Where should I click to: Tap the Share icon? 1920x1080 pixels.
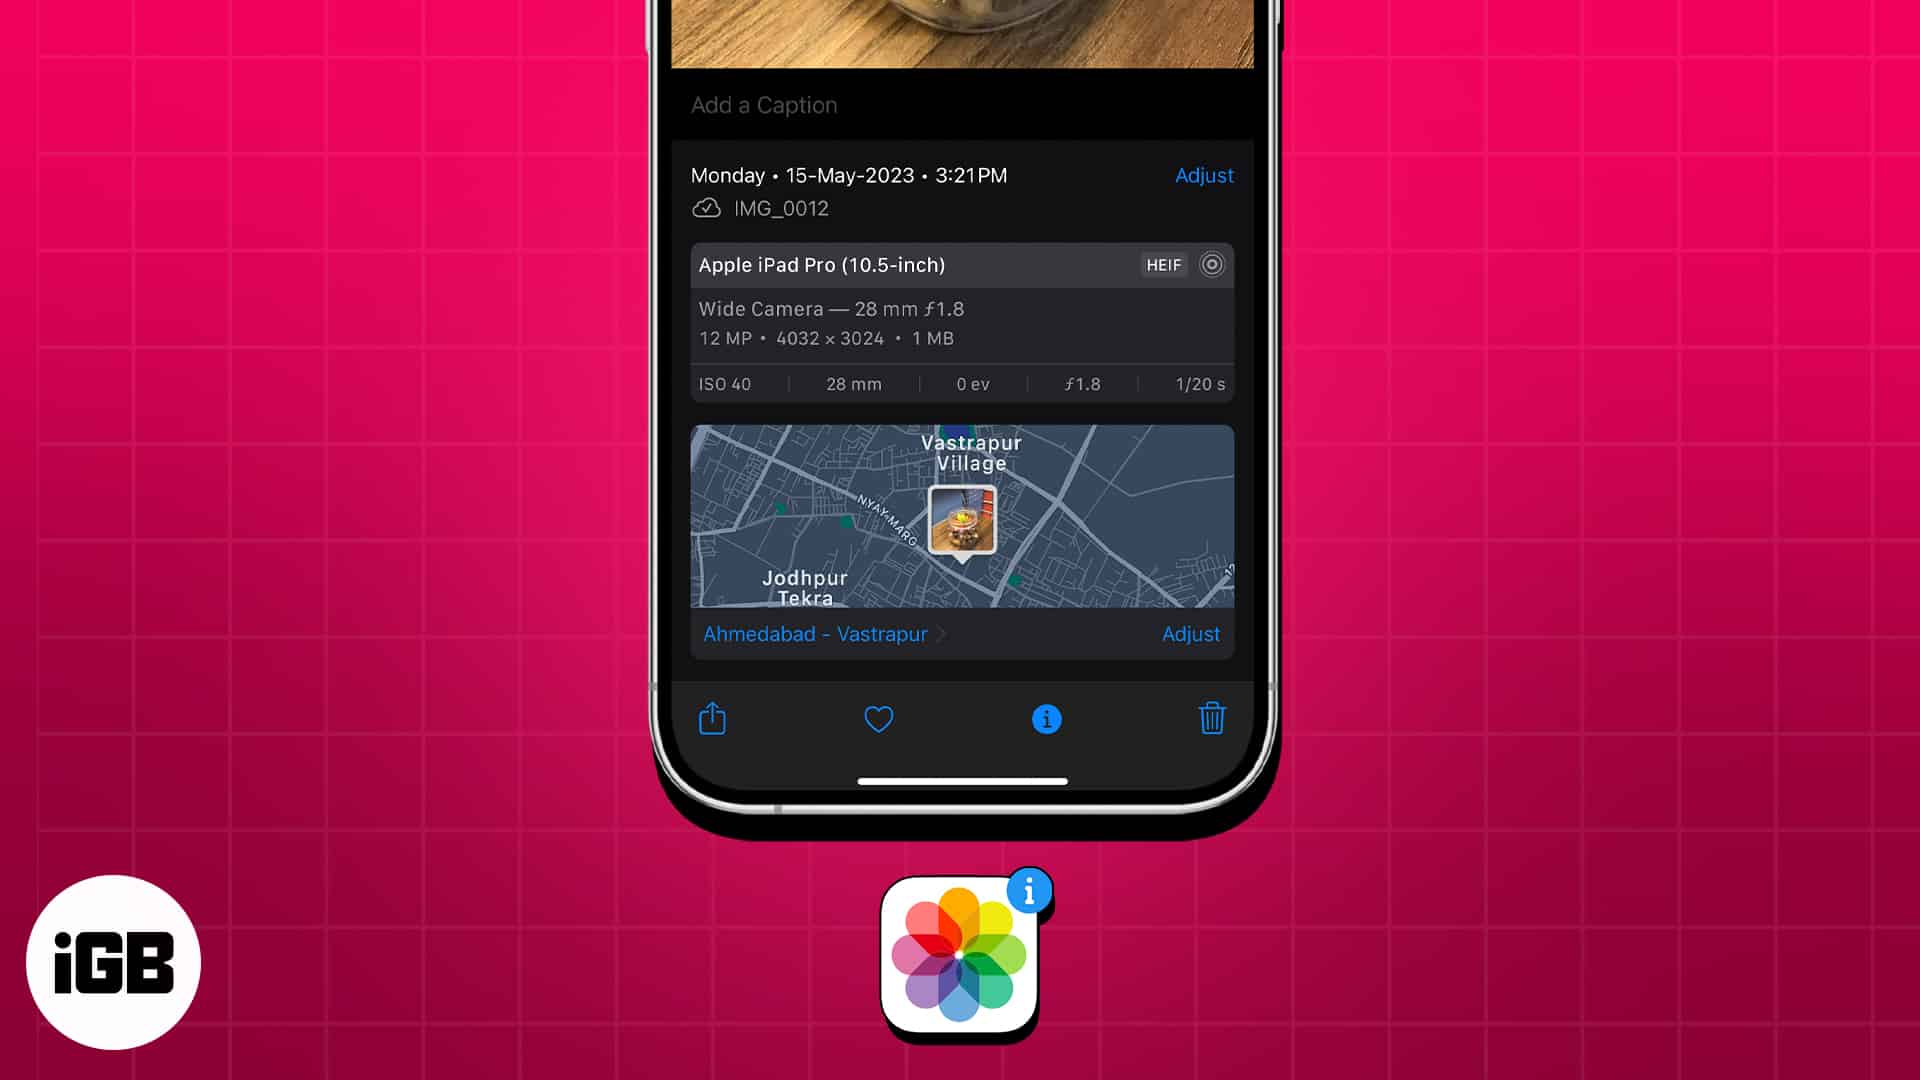click(x=712, y=719)
